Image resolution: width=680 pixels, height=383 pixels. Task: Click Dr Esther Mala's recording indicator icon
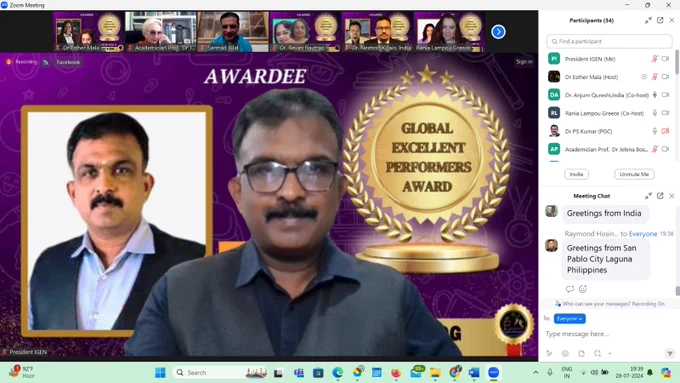644,77
